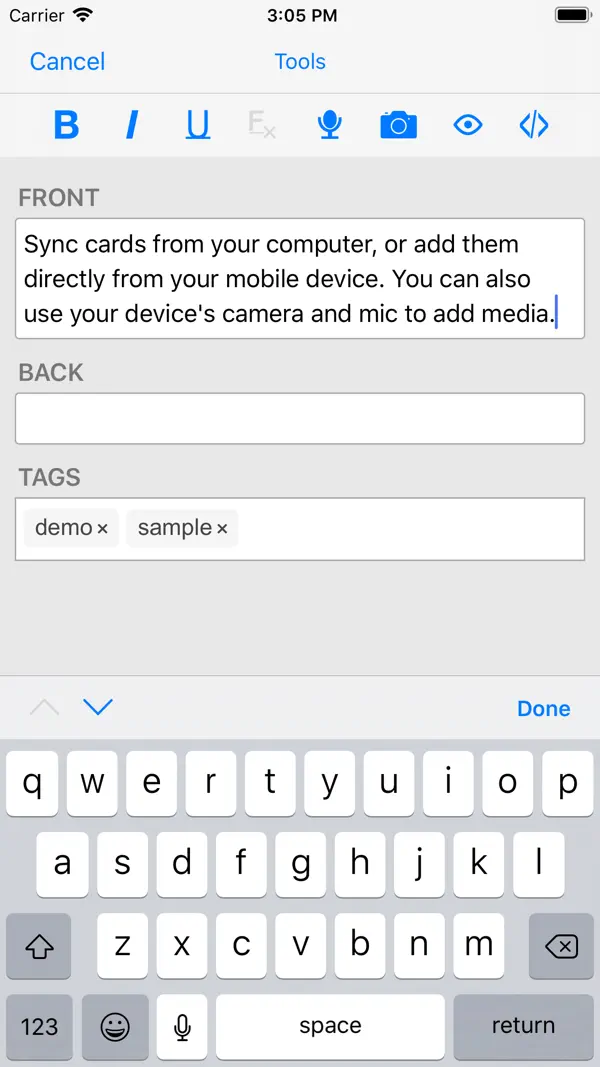Apply italic formatting
This screenshot has width=600, height=1067.
point(131,124)
